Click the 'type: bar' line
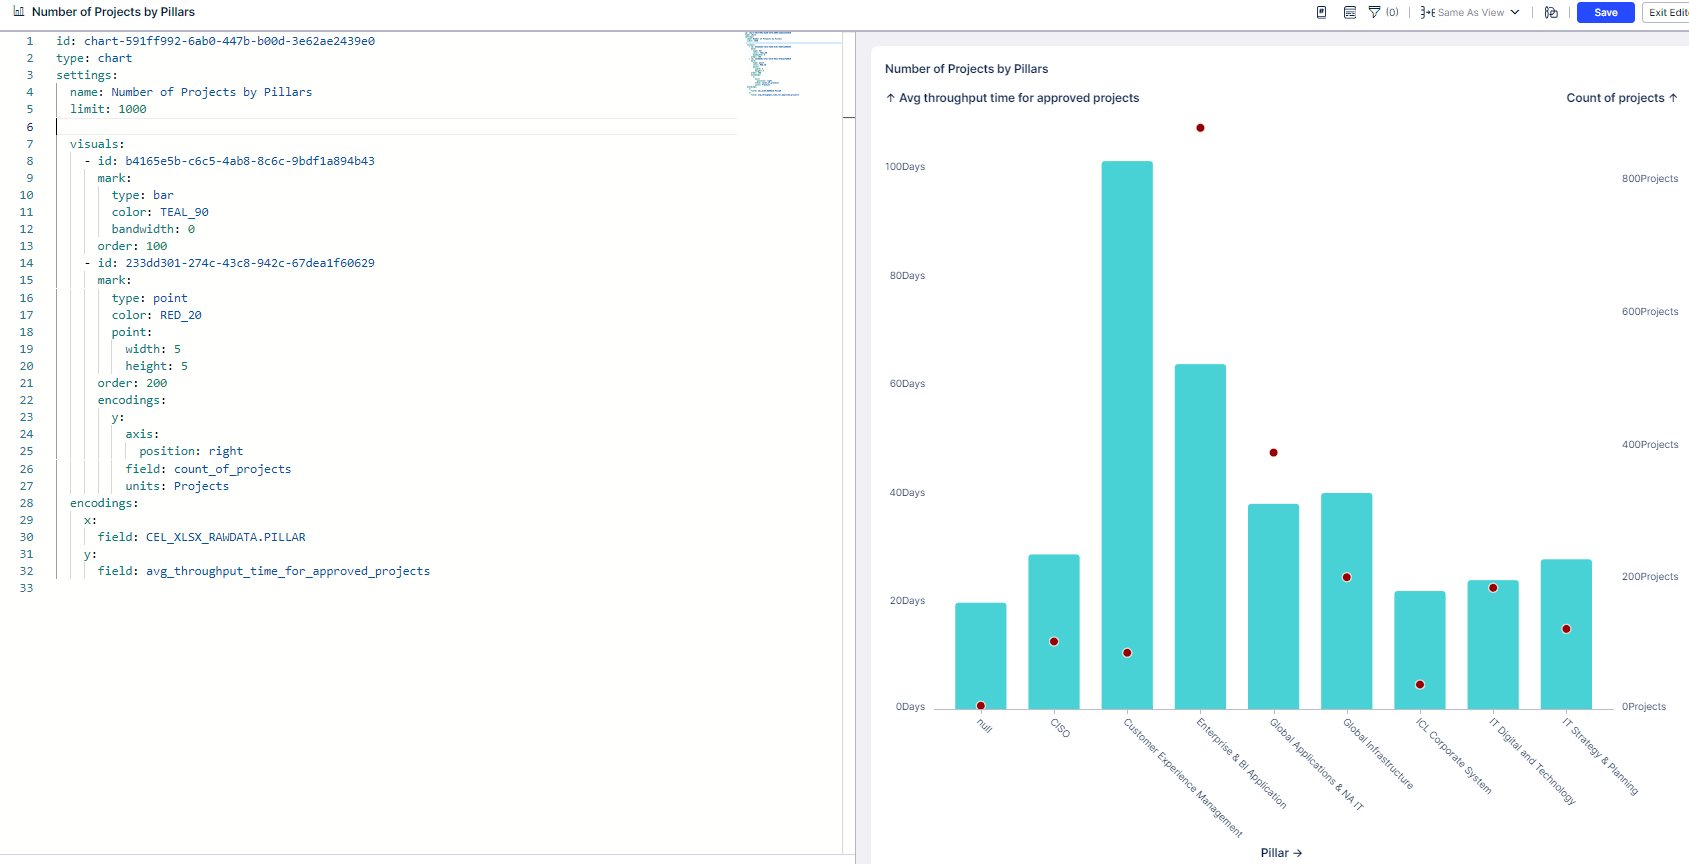The height and width of the screenshot is (864, 1689). click(x=142, y=195)
